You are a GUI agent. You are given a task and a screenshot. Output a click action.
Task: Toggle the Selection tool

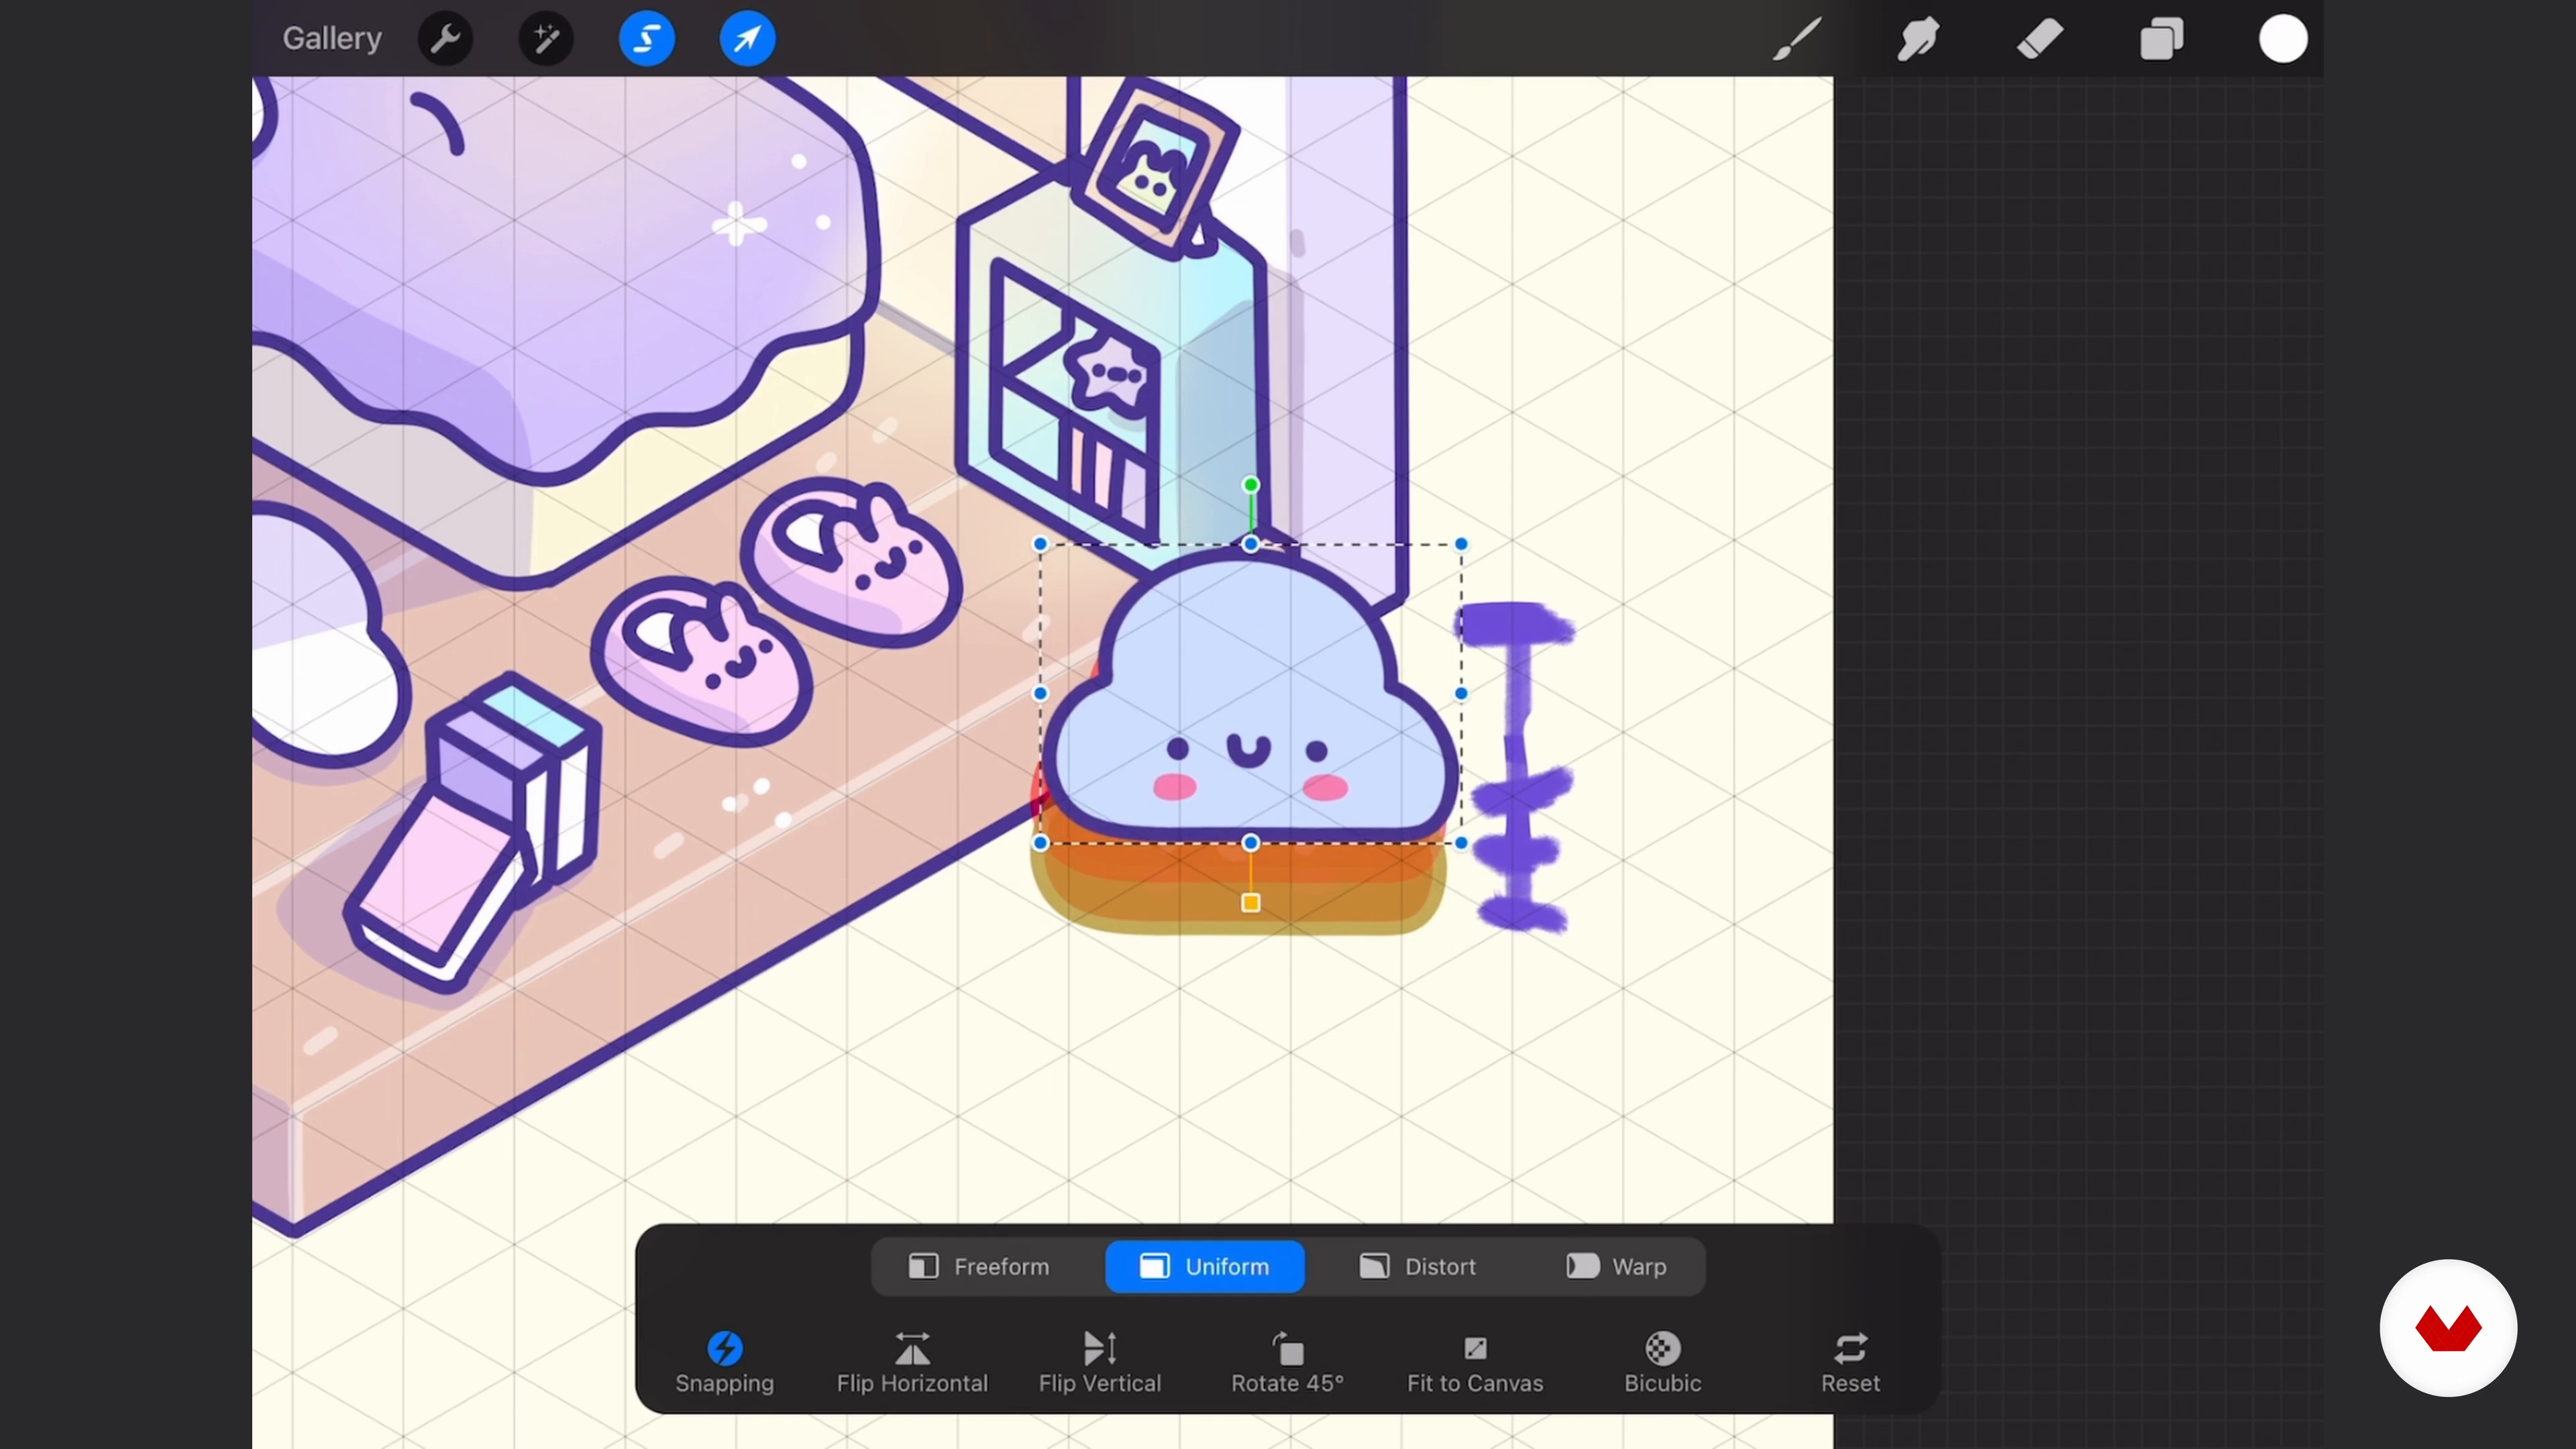coord(646,39)
